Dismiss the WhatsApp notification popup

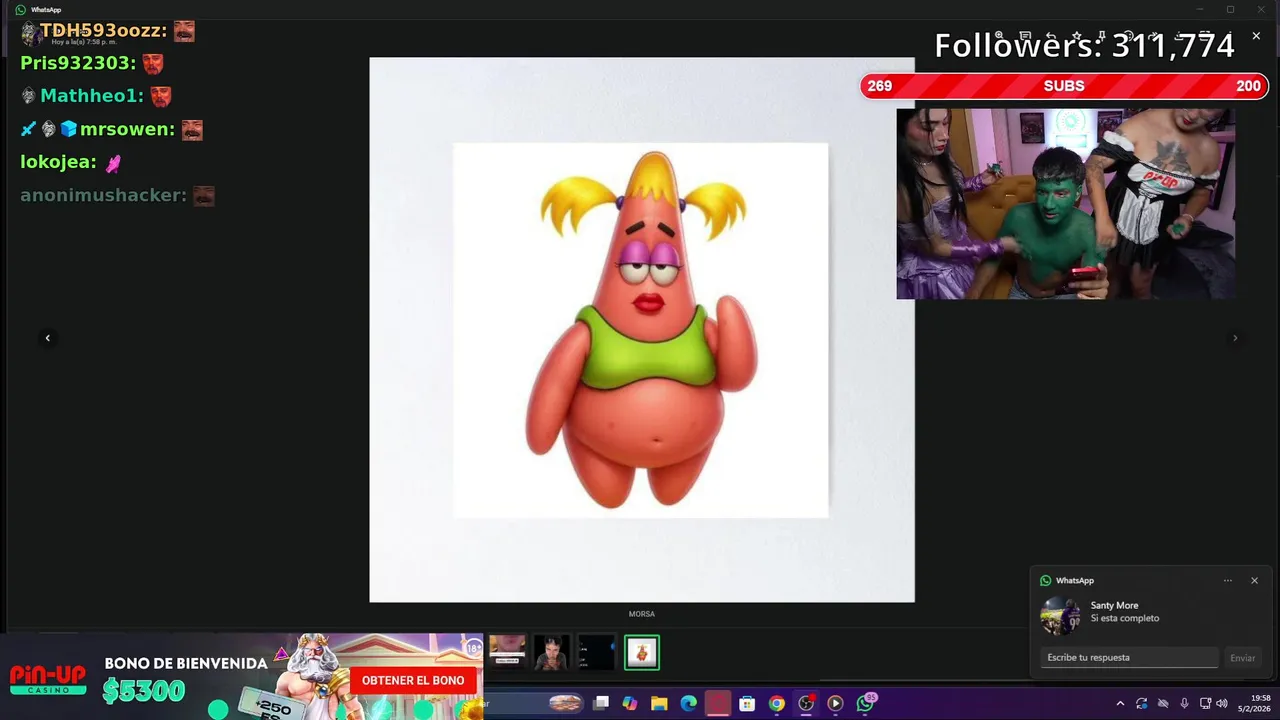coord(1254,581)
